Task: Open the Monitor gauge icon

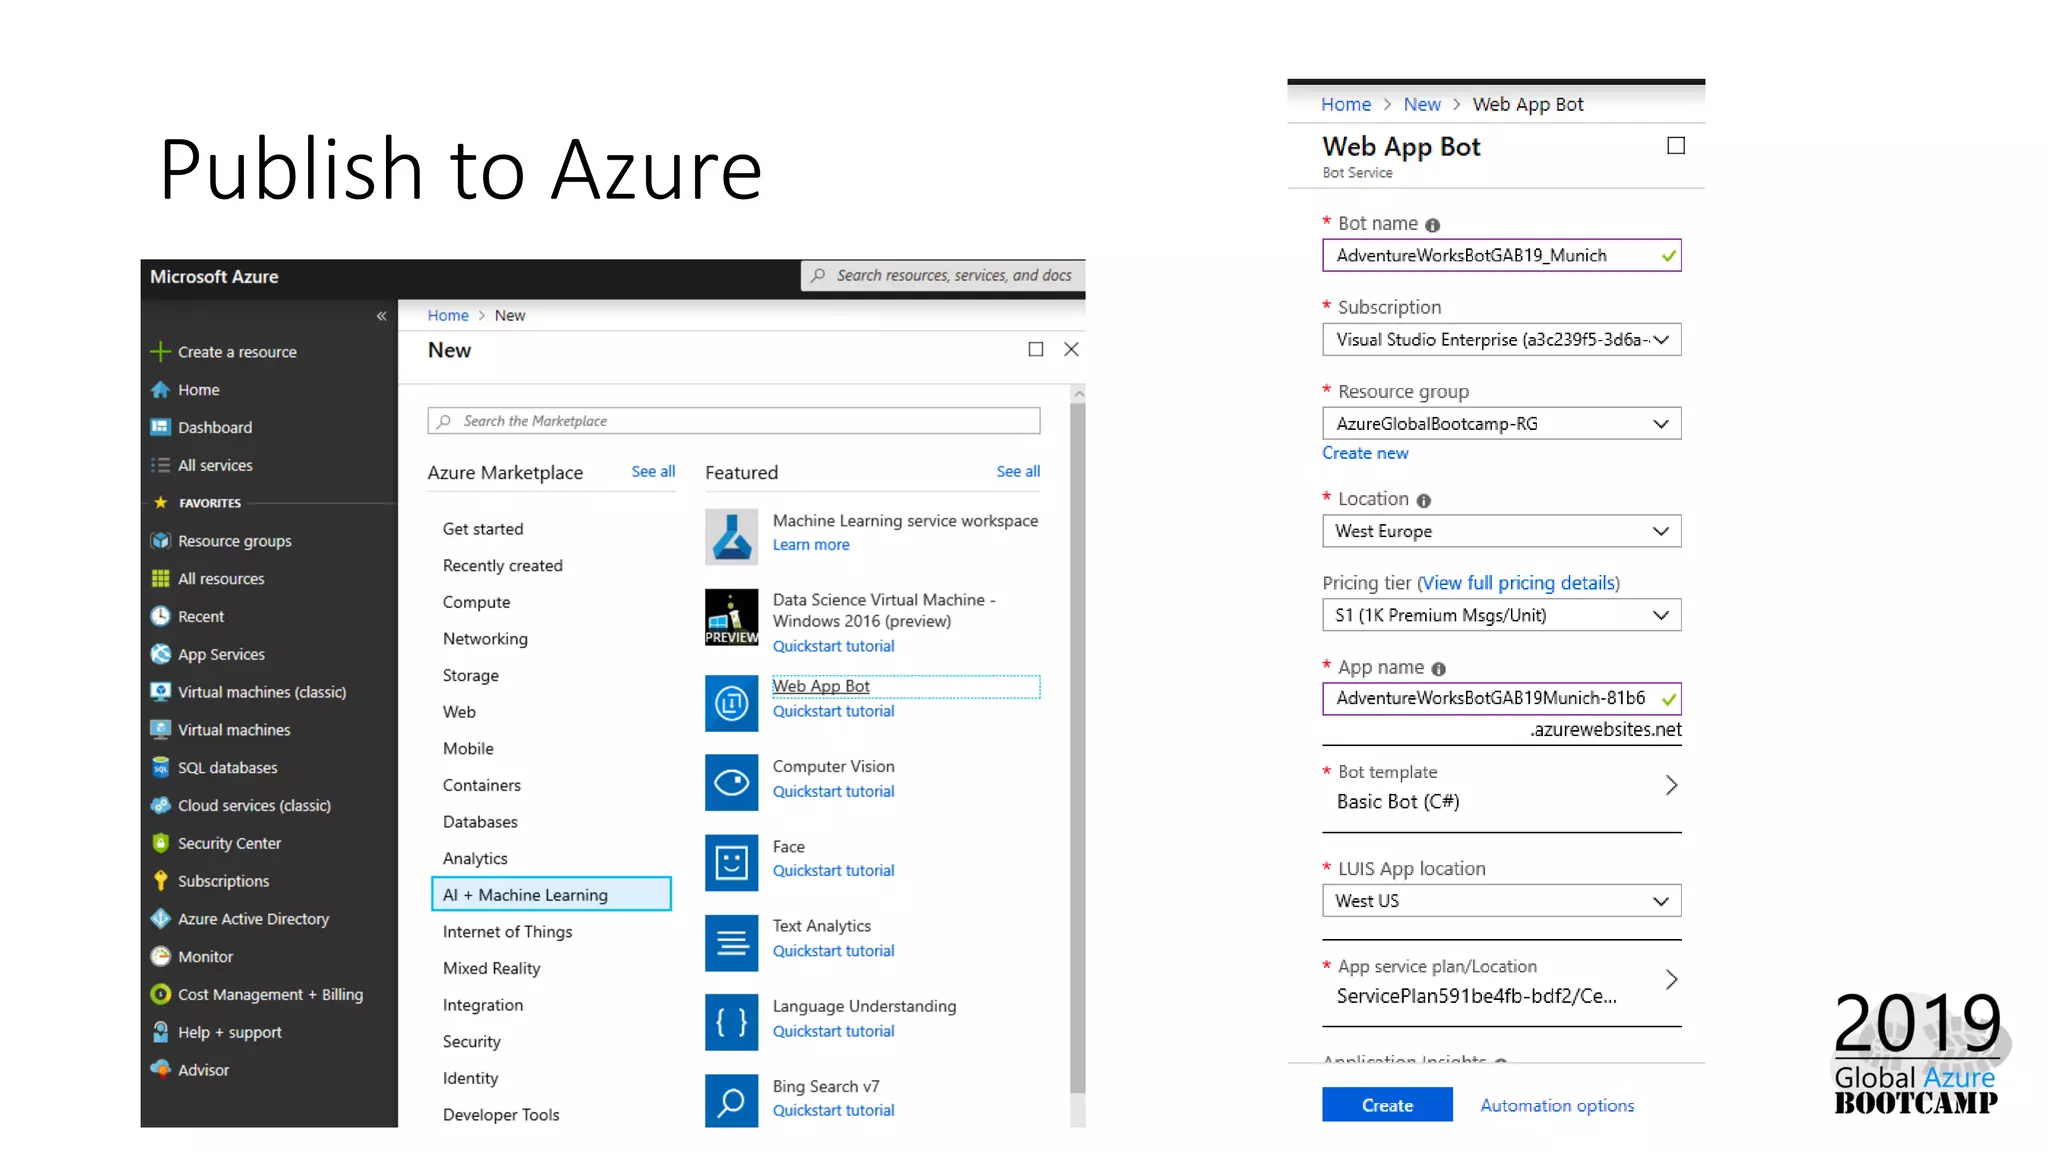Action: click(160, 957)
